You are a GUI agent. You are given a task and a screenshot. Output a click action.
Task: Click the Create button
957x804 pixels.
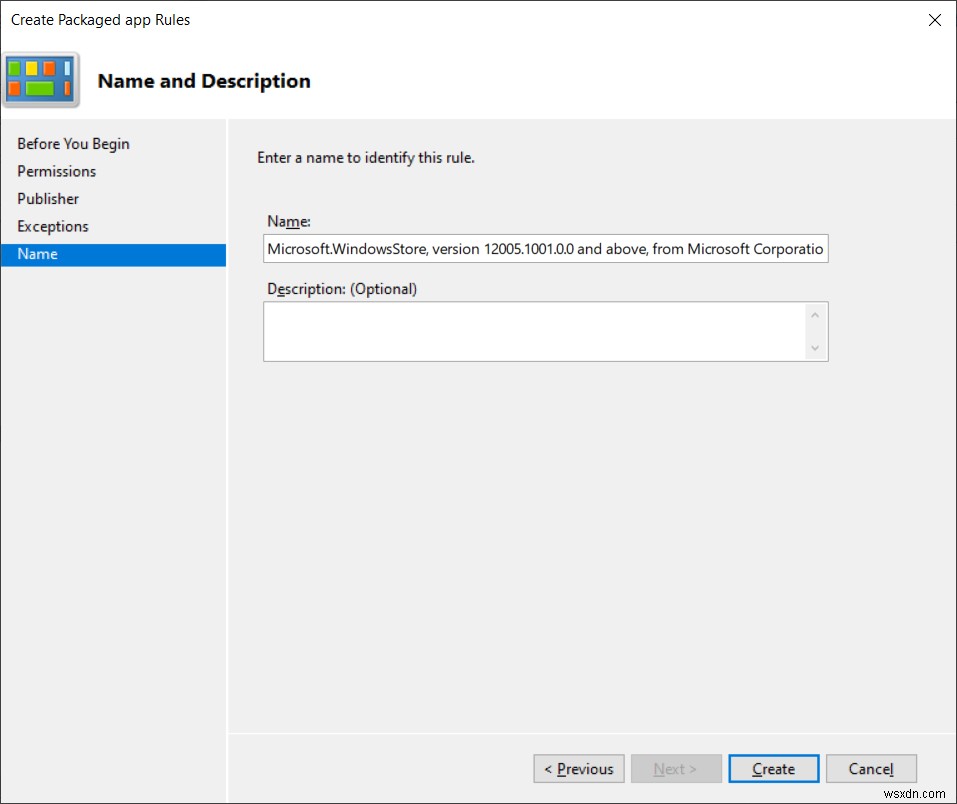[773, 768]
